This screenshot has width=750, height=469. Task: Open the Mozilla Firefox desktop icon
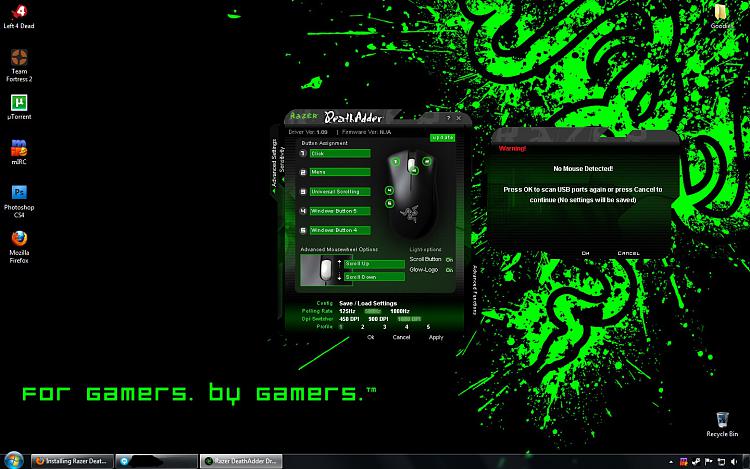click(19, 247)
